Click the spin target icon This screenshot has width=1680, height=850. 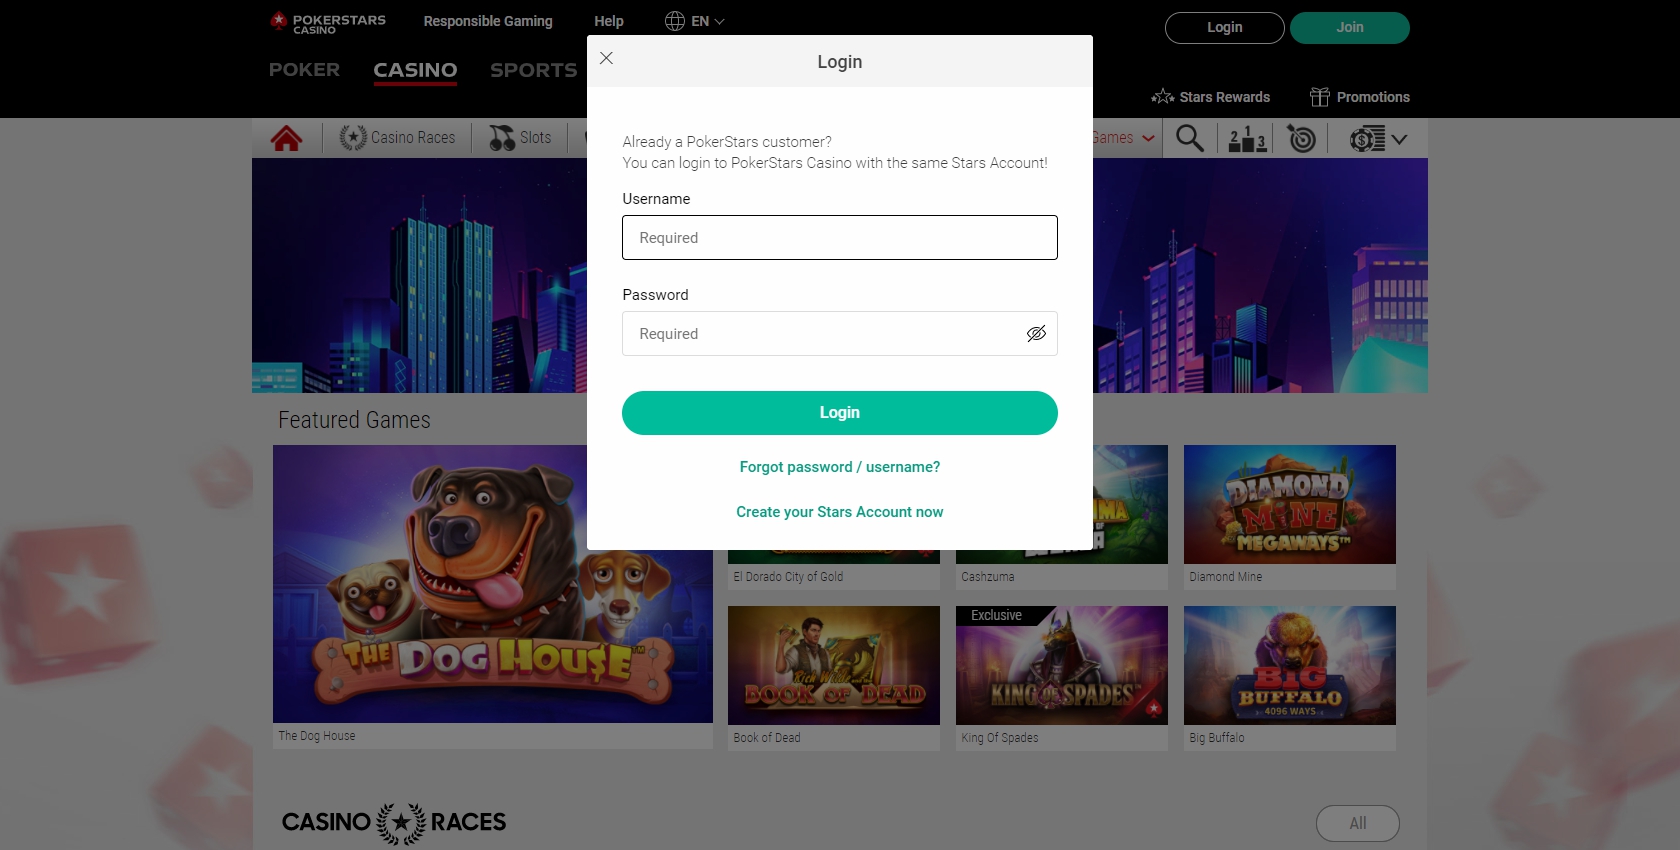tap(1301, 138)
